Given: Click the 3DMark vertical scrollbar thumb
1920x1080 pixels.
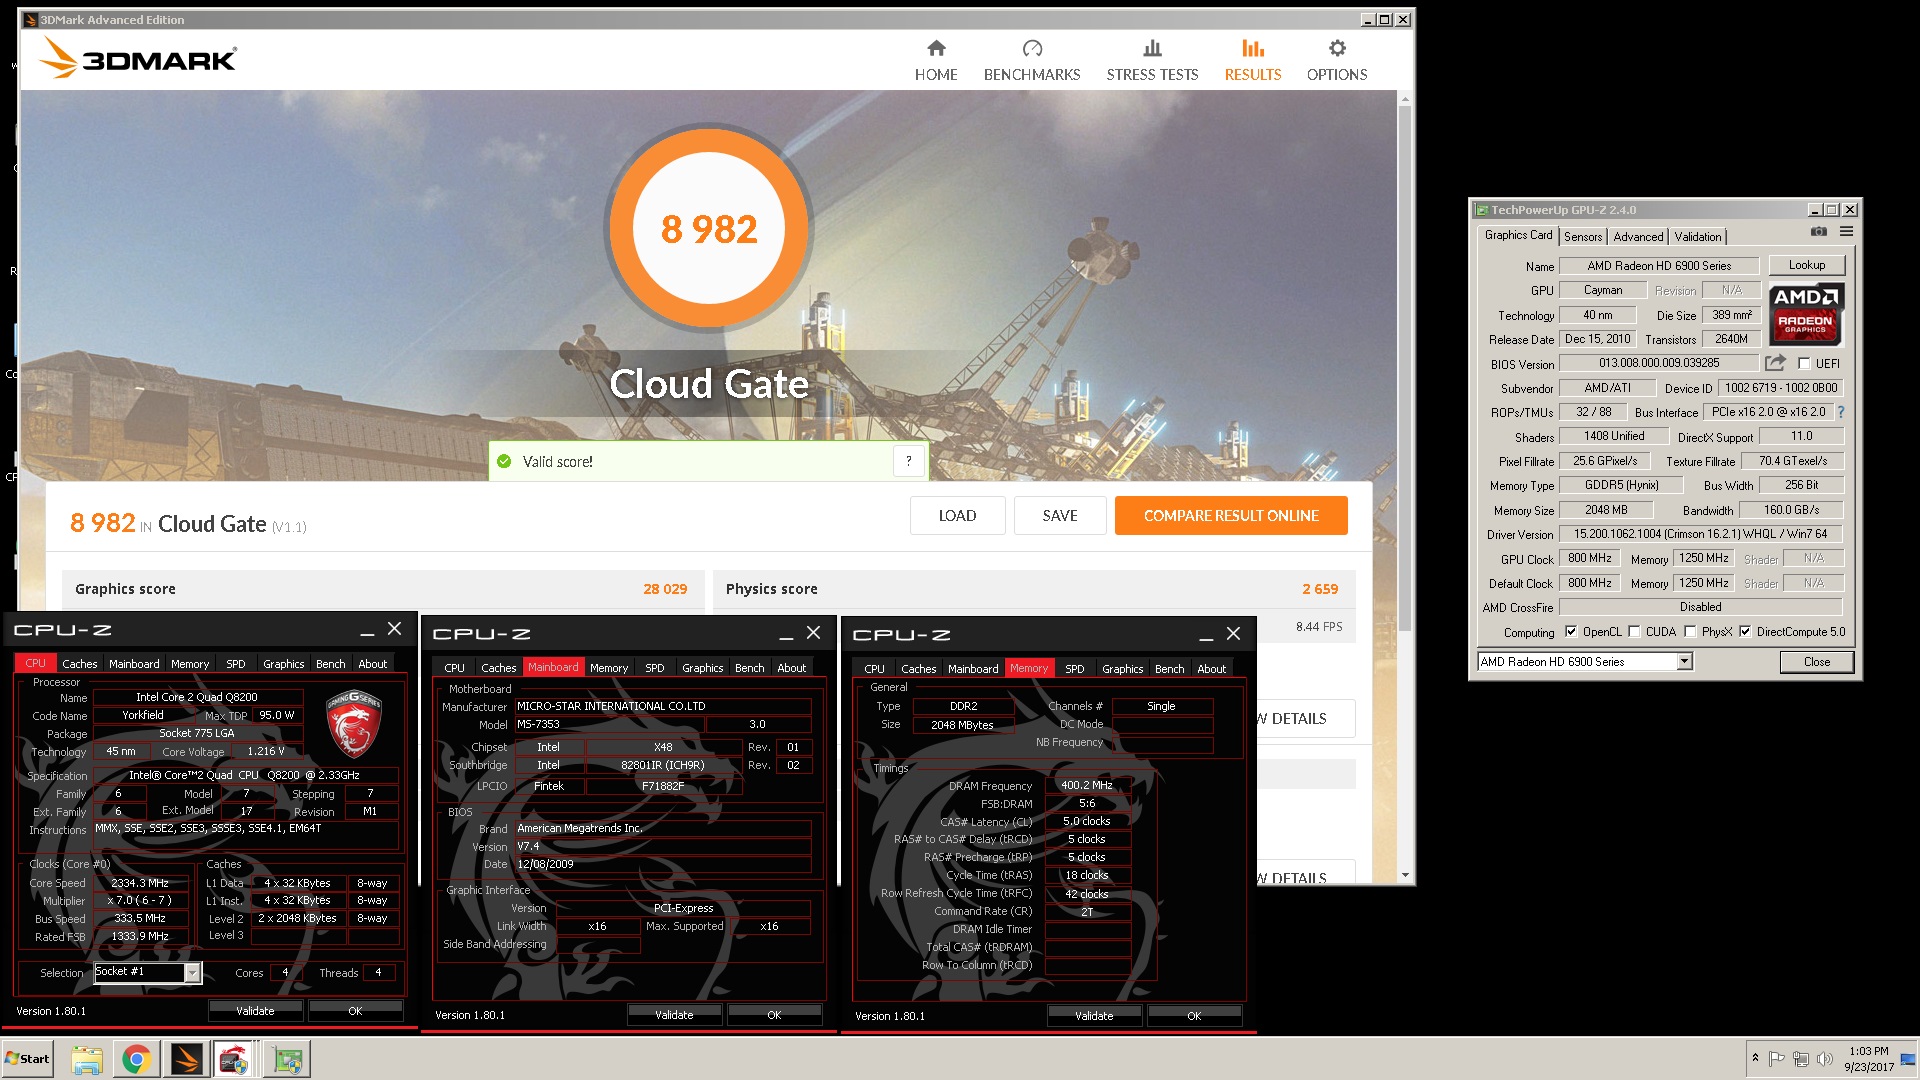Looking at the screenshot, I should tap(1404, 370).
